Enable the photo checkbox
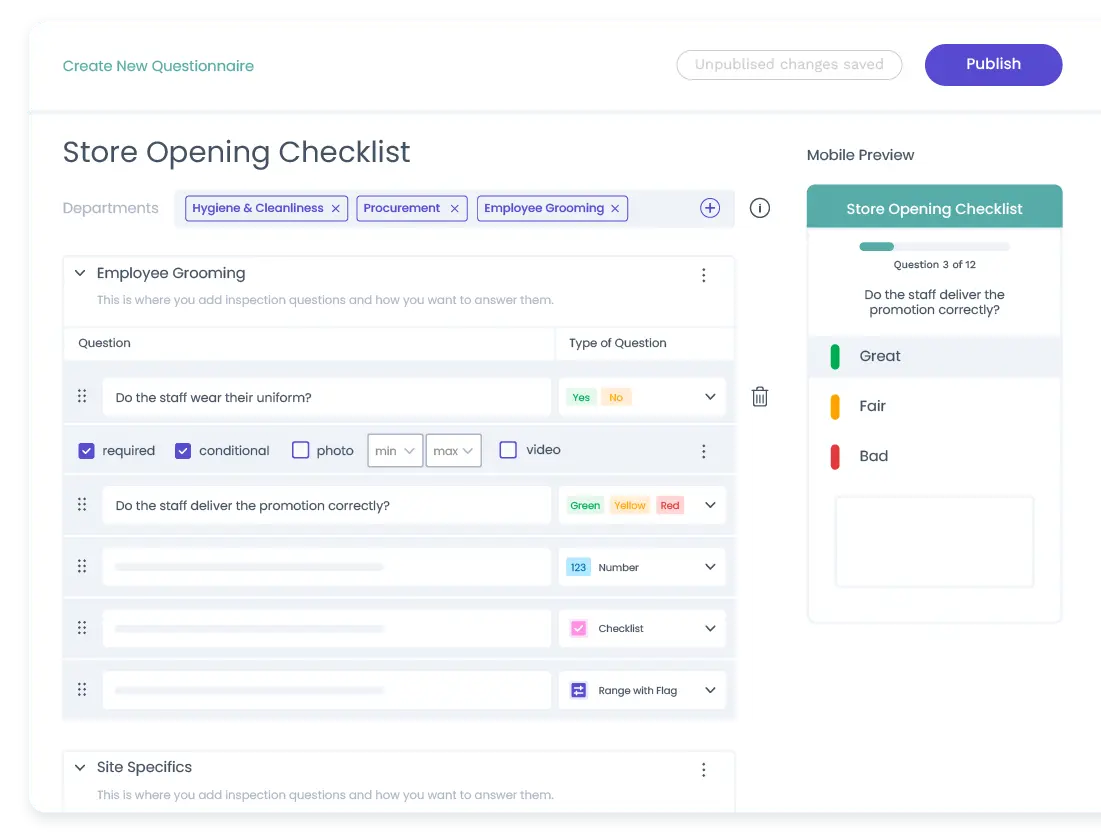The height and width of the screenshot is (834, 1101). pos(300,450)
